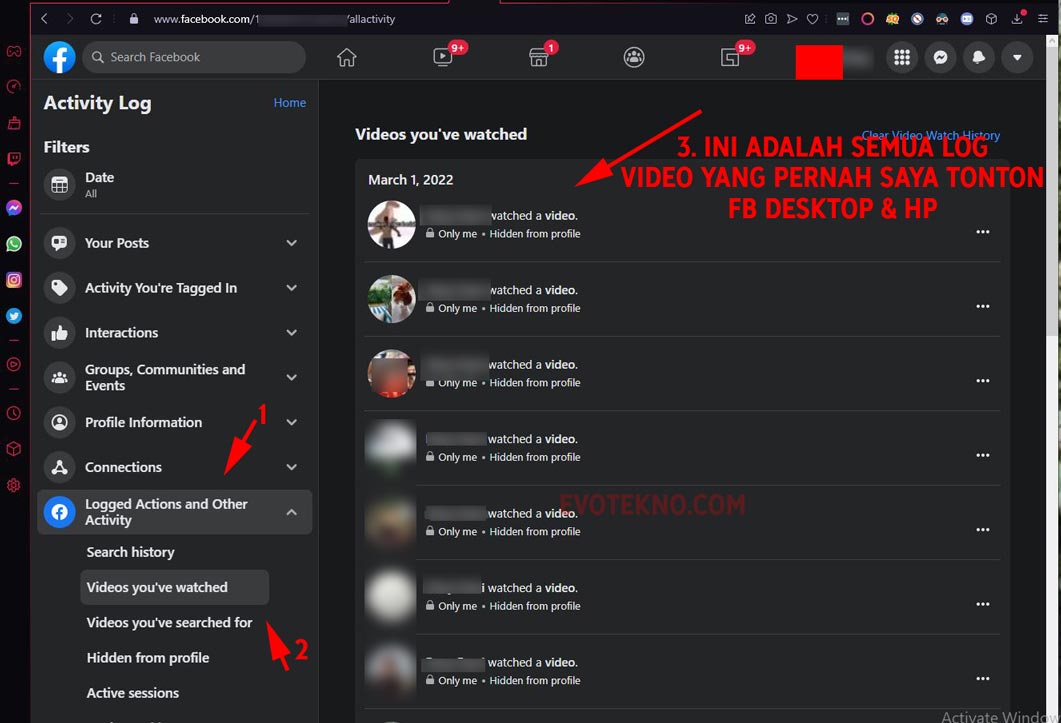Click the Search Facebook input field
Image resolution: width=1061 pixels, height=723 pixels.
(195, 58)
